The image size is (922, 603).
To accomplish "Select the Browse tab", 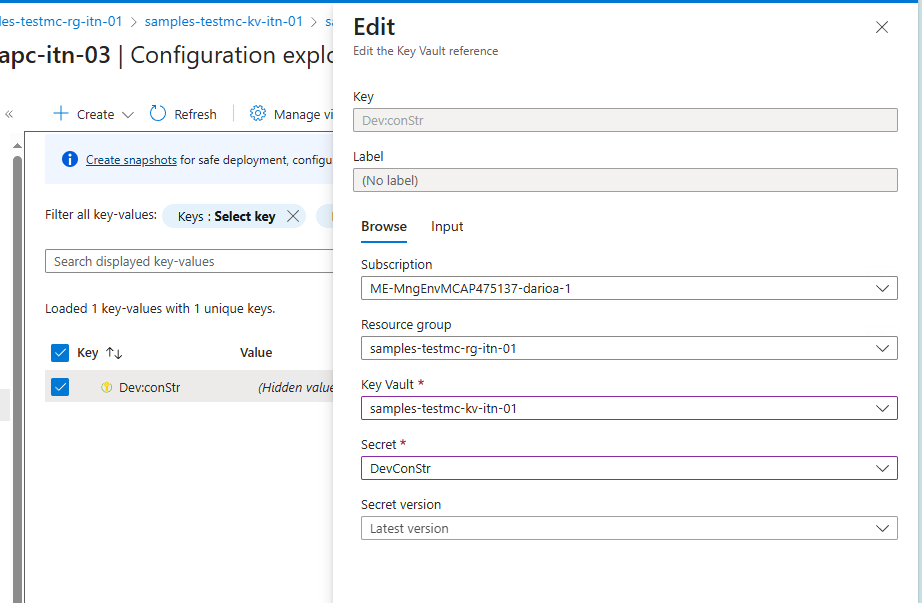I will click(384, 227).
